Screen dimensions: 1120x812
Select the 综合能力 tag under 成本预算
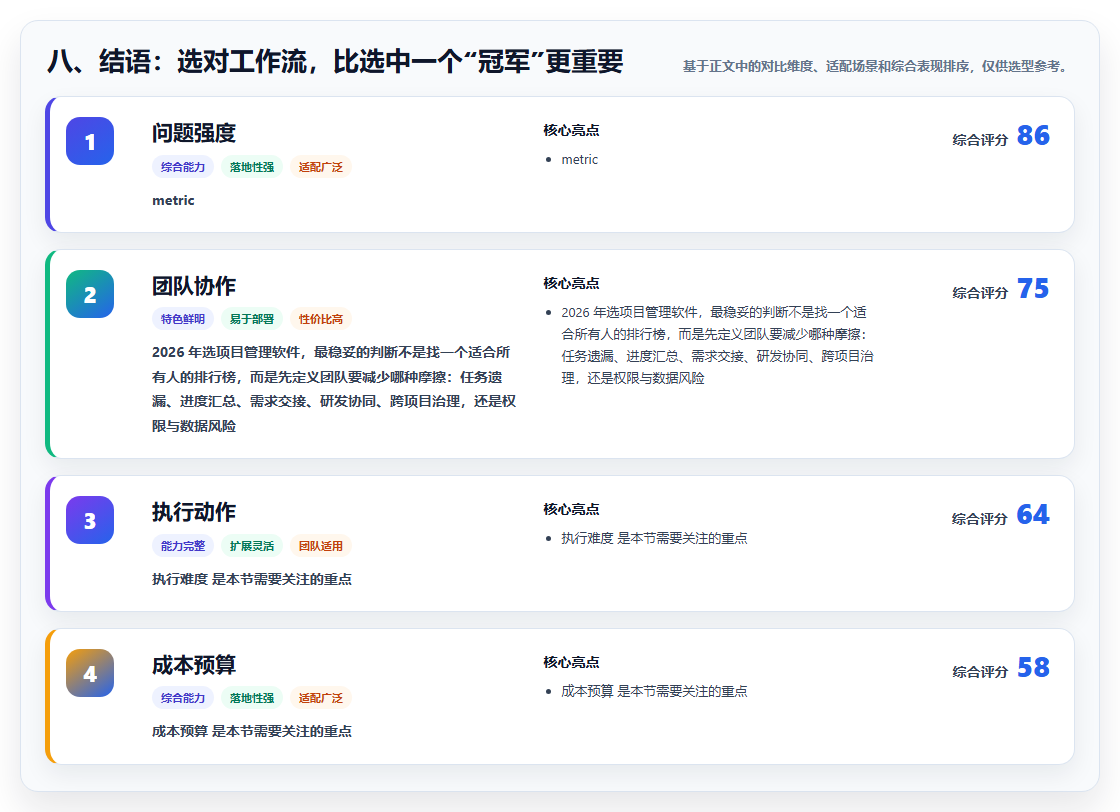pyautogui.click(x=183, y=698)
